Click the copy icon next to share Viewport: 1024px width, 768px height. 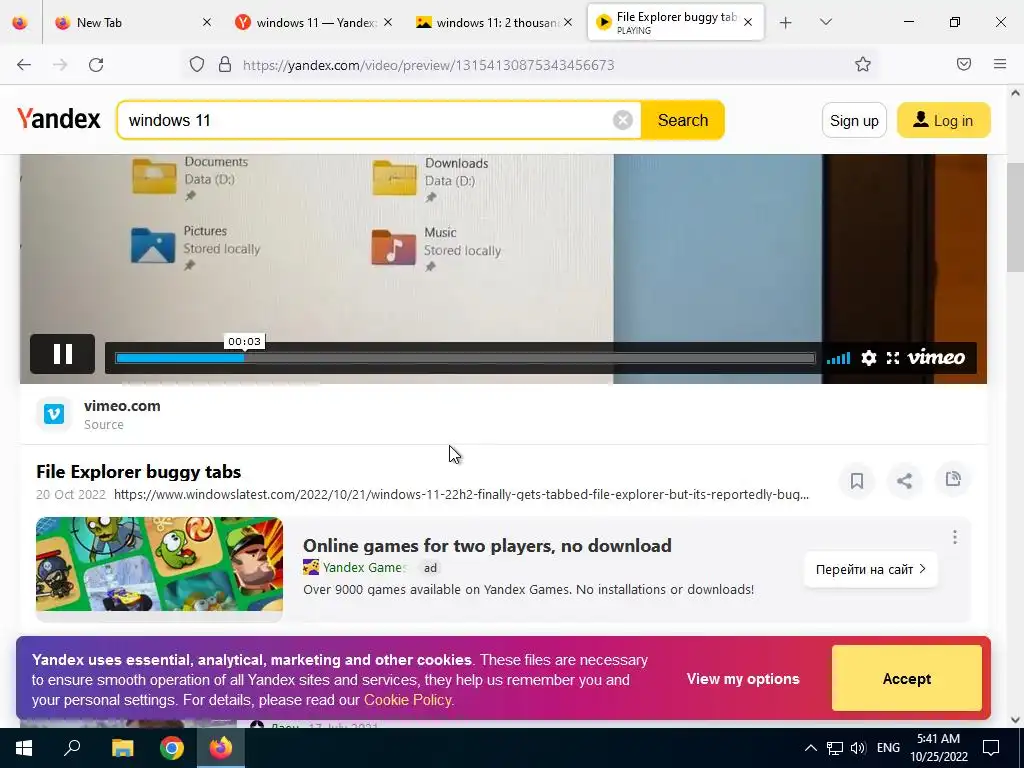click(x=953, y=479)
